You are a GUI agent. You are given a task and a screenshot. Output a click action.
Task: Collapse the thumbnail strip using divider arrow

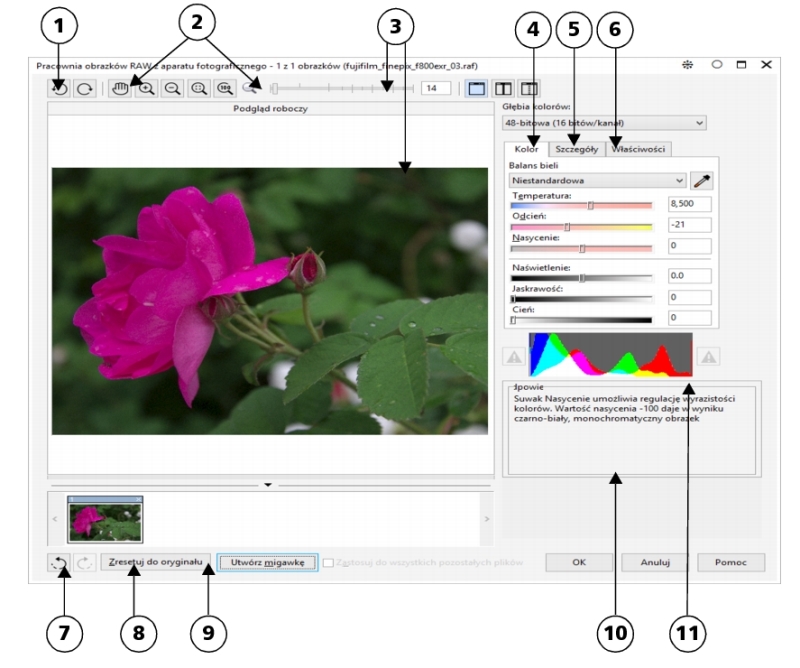[267, 484]
